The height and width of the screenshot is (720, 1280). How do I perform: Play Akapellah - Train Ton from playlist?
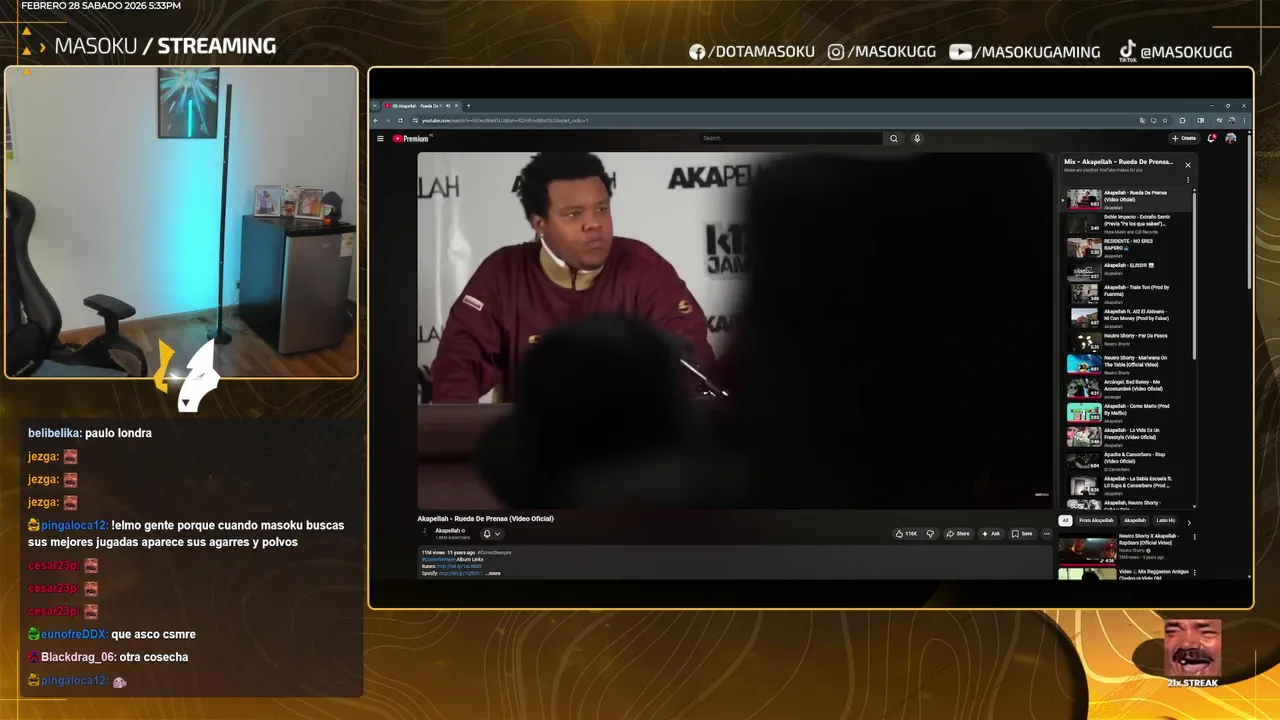pyautogui.click(x=1125, y=294)
